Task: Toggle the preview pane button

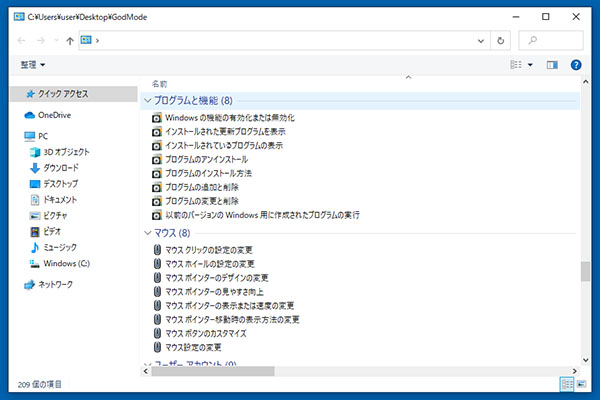Action: 552,65
